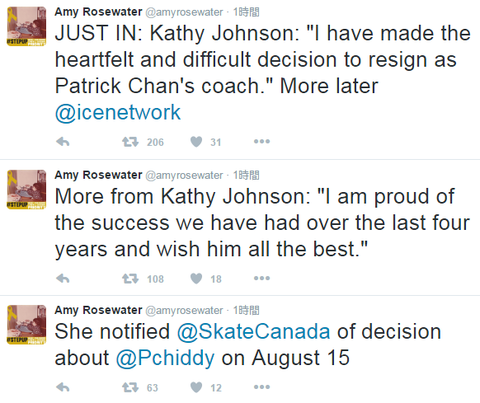Visit the @Pchiddy profile mention
The image size is (480, 403).
[165, 358]
